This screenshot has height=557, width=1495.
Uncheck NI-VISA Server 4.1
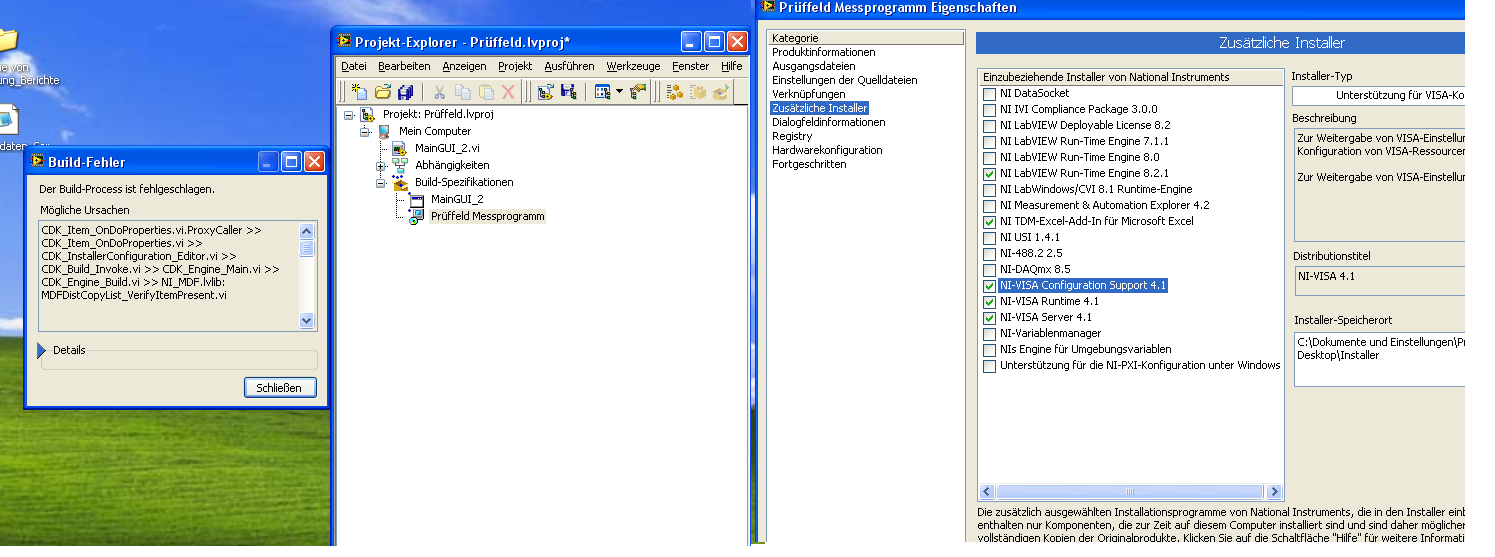(990, 318)
